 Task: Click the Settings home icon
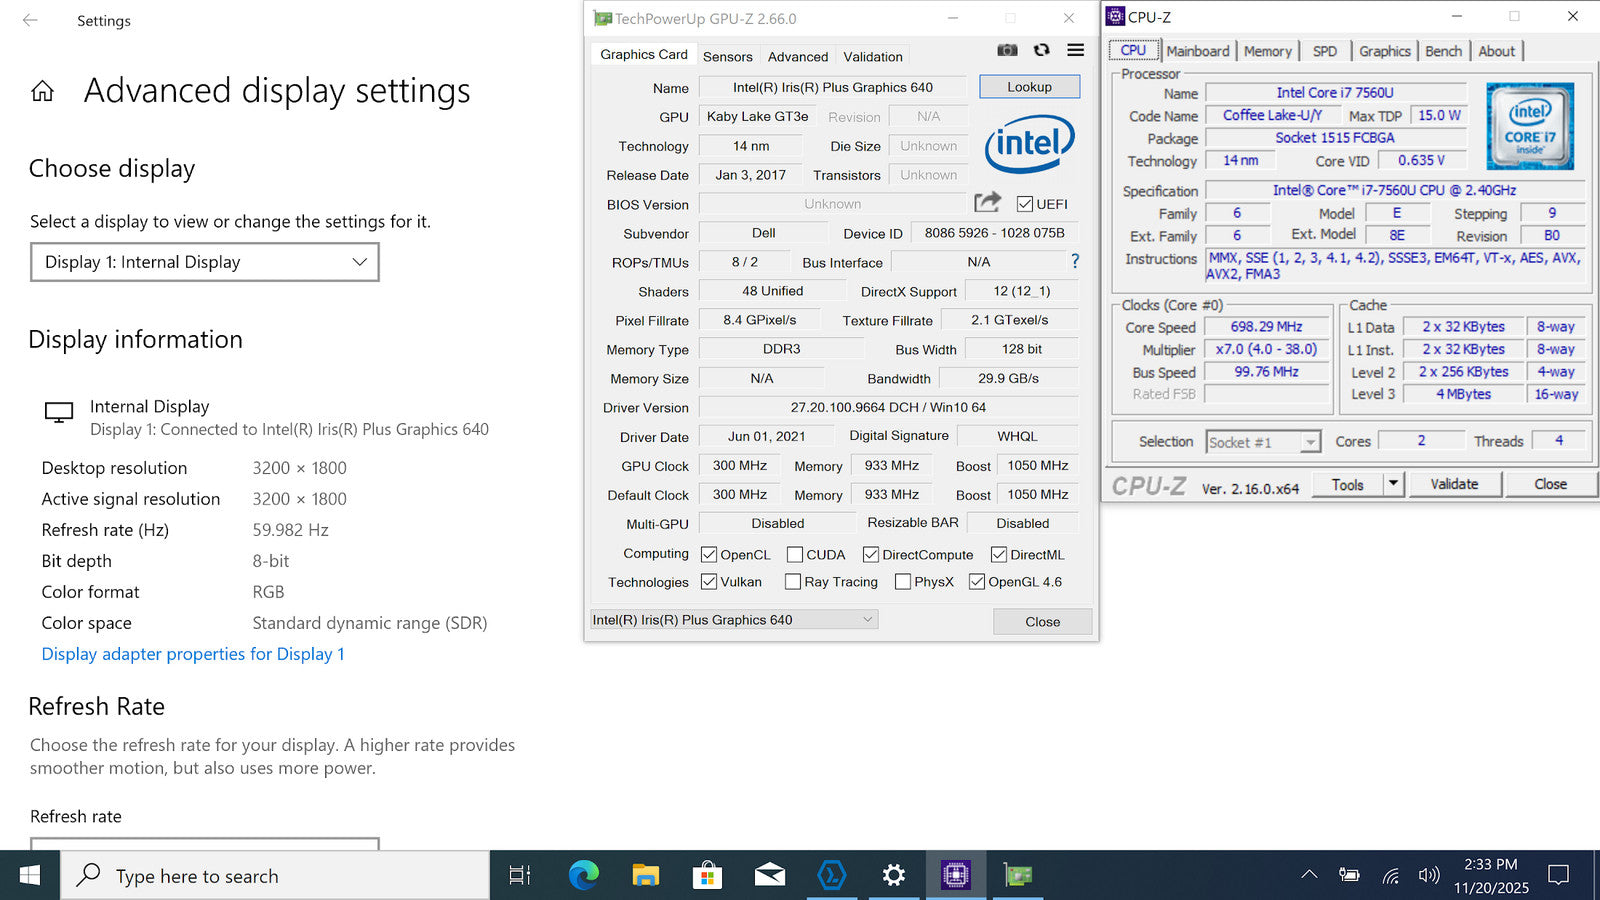42,92
